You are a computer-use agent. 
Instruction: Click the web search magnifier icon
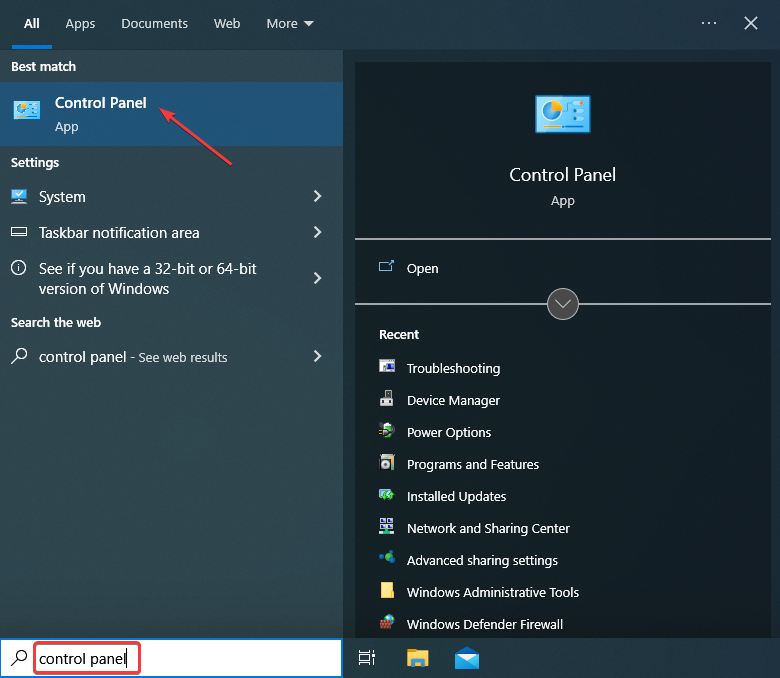19,356
